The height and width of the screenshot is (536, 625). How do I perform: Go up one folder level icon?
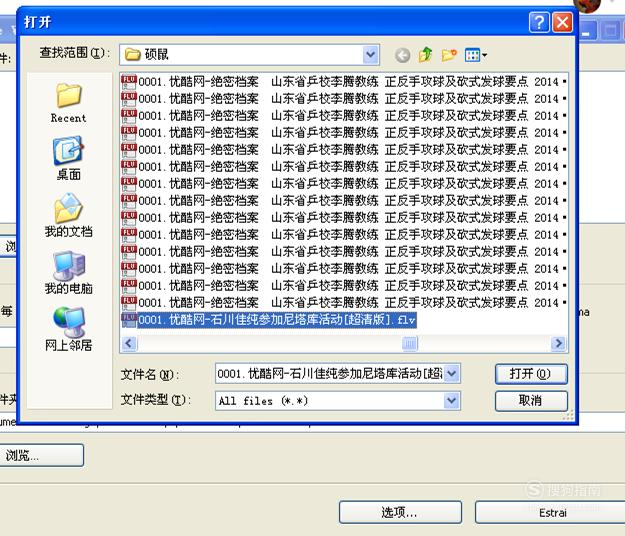(x=426, y=55)
